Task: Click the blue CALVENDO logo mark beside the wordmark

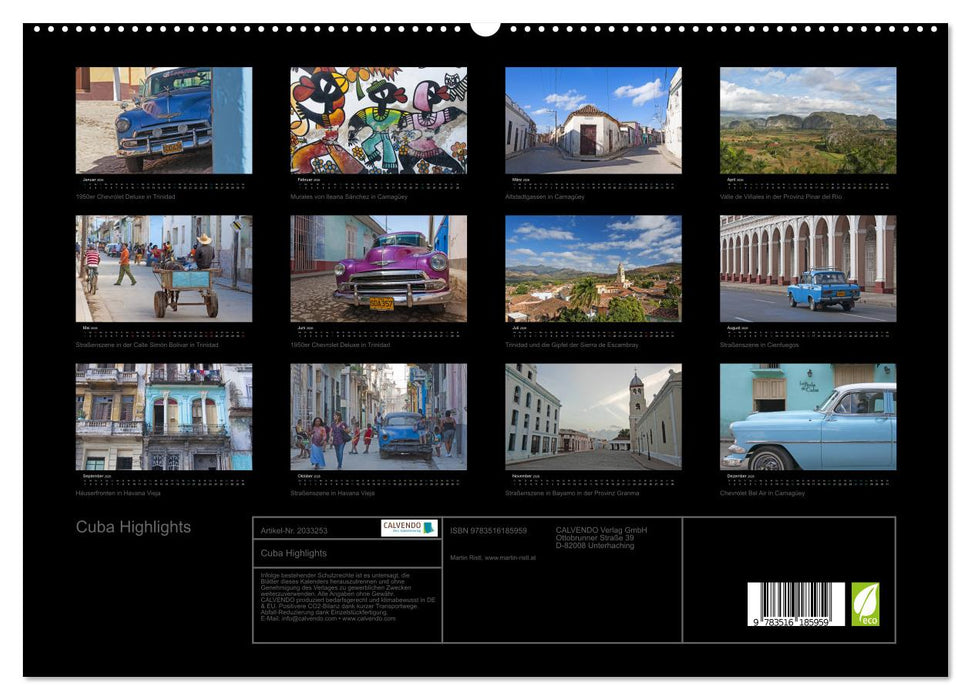Action: point(427,527)
